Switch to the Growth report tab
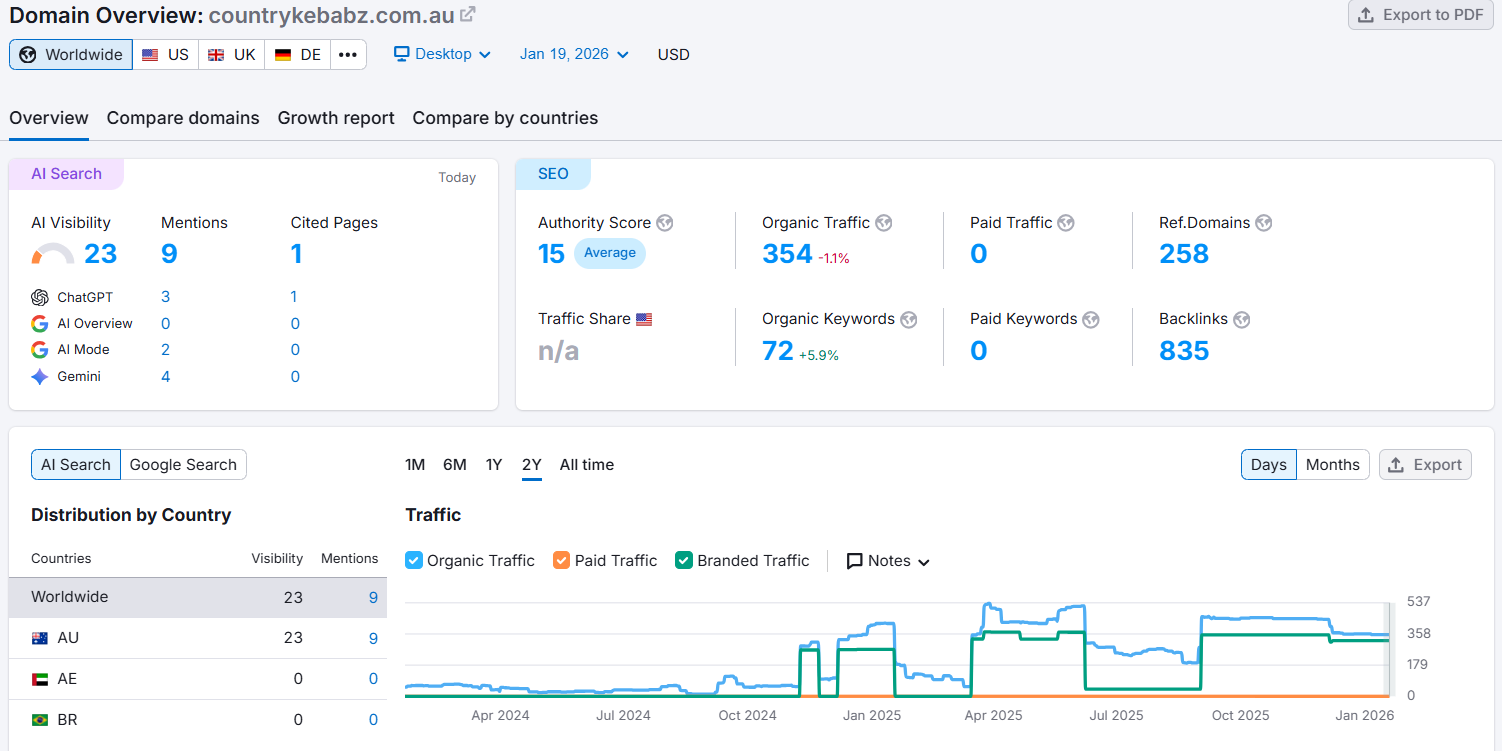Viewport: 1502px width, 751px height. 336,118
